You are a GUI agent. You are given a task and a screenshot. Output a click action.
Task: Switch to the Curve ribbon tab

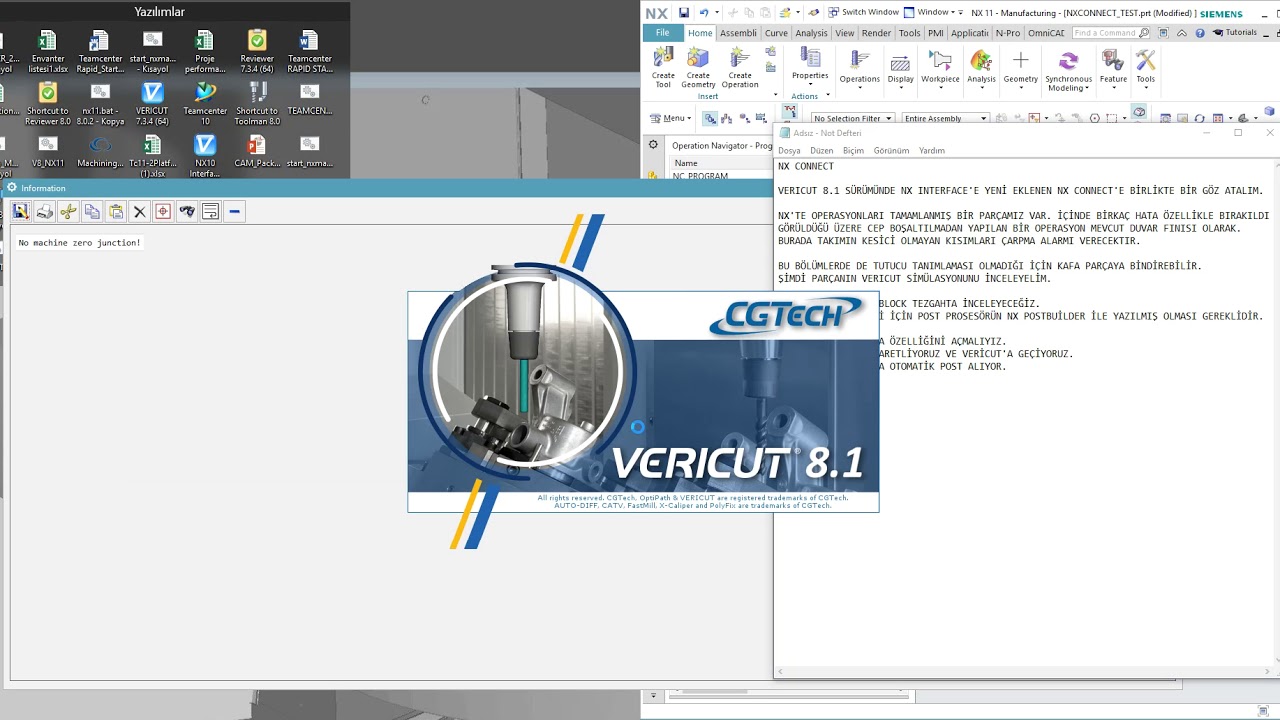(776, 33)
